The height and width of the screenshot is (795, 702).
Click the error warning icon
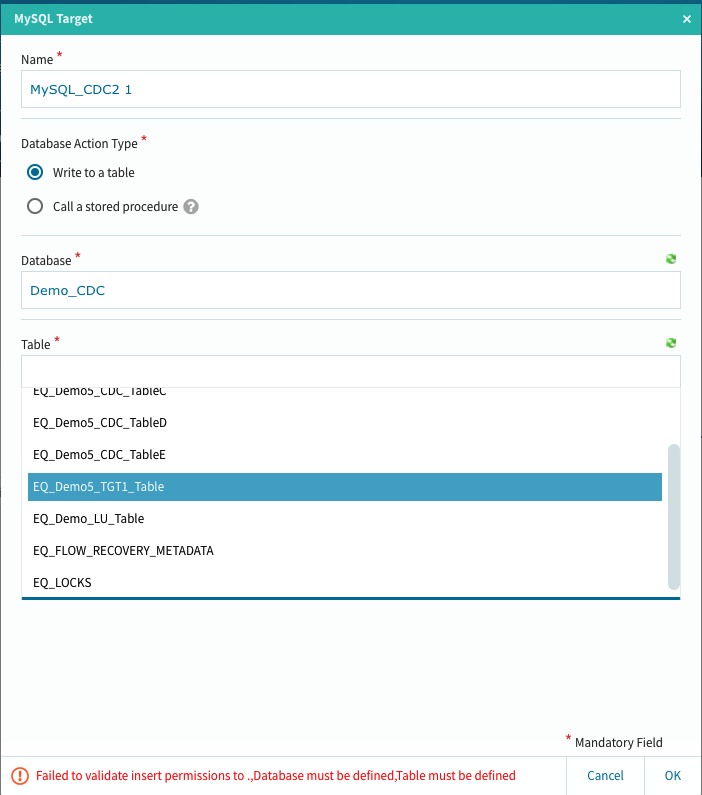(x=20, y=776)
